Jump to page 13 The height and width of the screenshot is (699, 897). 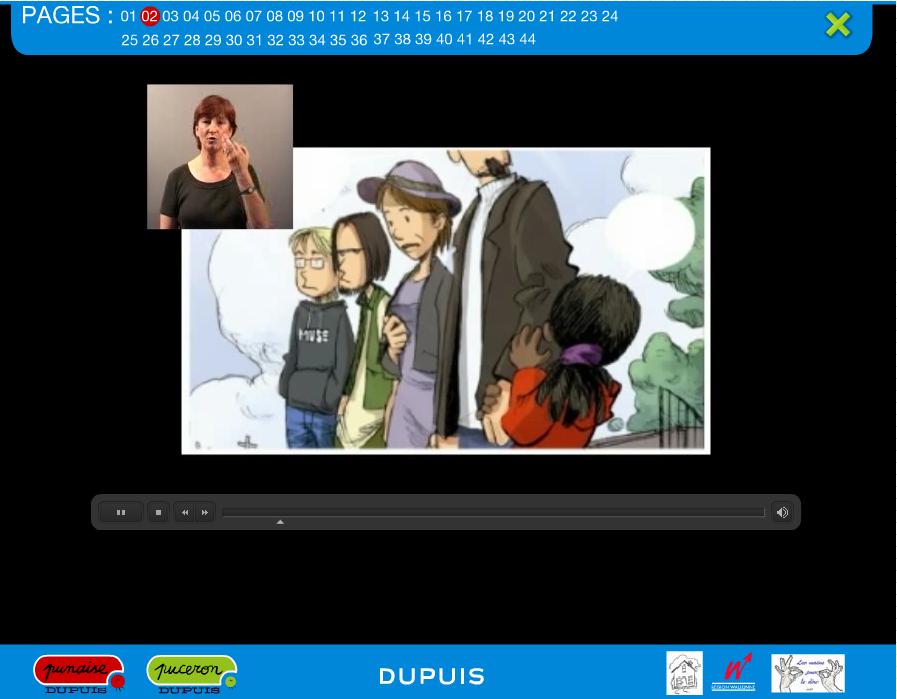point(381,16)
